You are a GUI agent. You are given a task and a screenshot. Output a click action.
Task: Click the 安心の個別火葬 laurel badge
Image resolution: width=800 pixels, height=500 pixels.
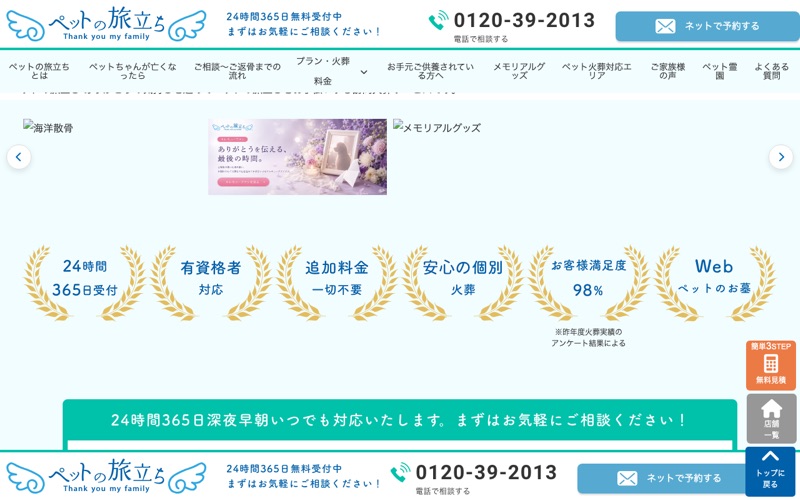[x=463, y=283]
